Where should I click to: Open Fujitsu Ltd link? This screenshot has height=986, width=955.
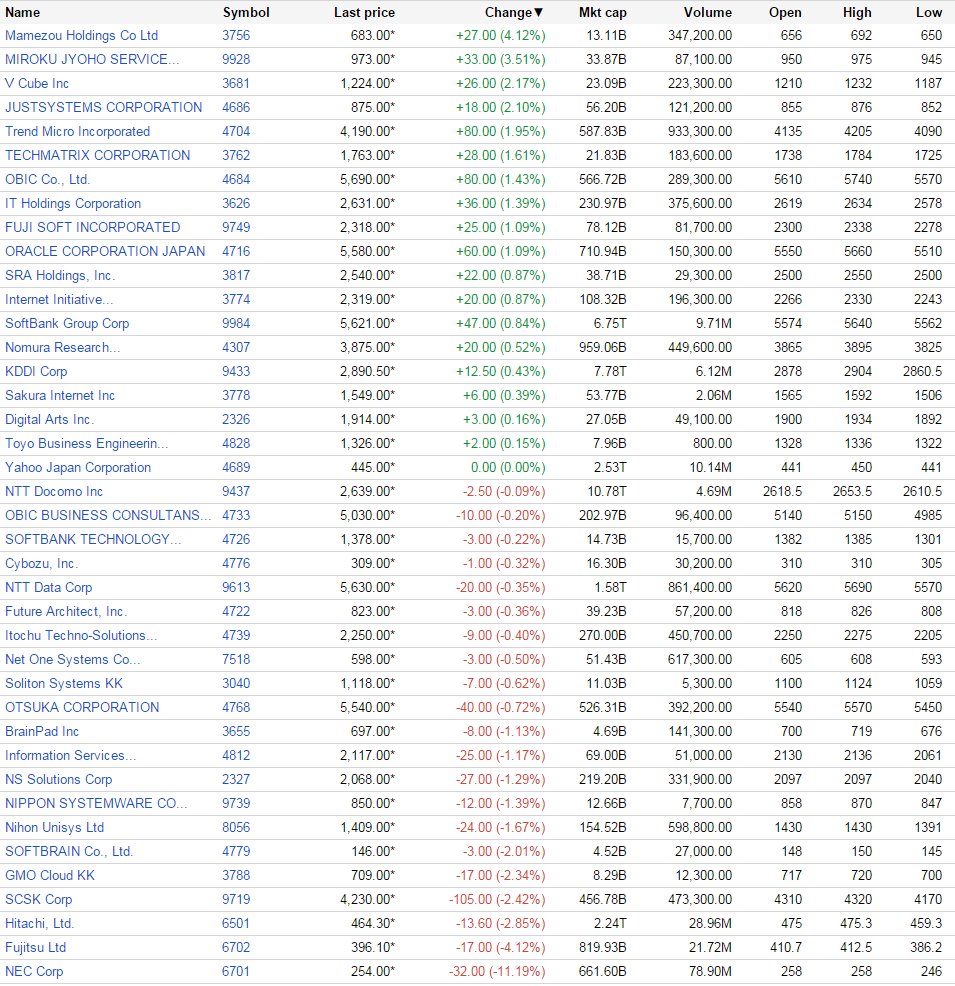click(35, 948)
